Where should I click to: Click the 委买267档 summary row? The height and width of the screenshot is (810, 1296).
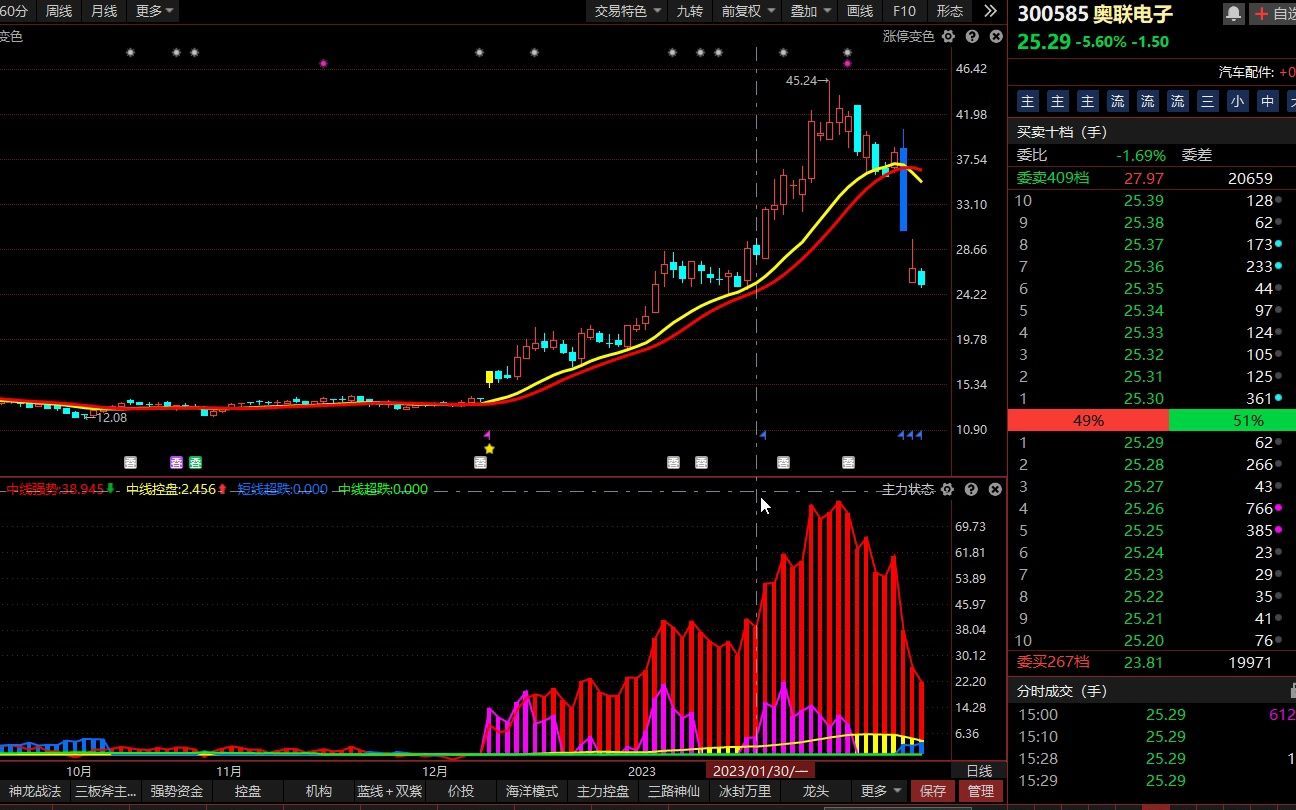(1152, 662)
